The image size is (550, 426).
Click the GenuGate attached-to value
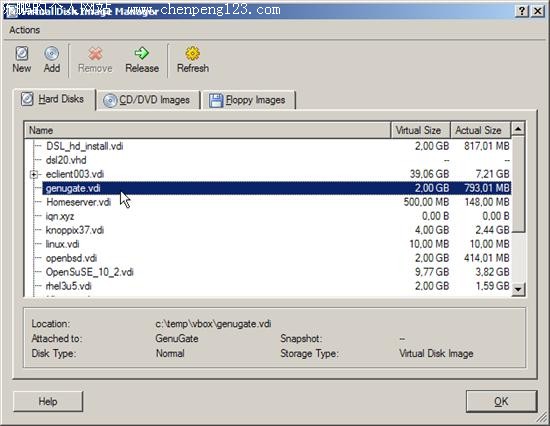[x=177, y=339]
